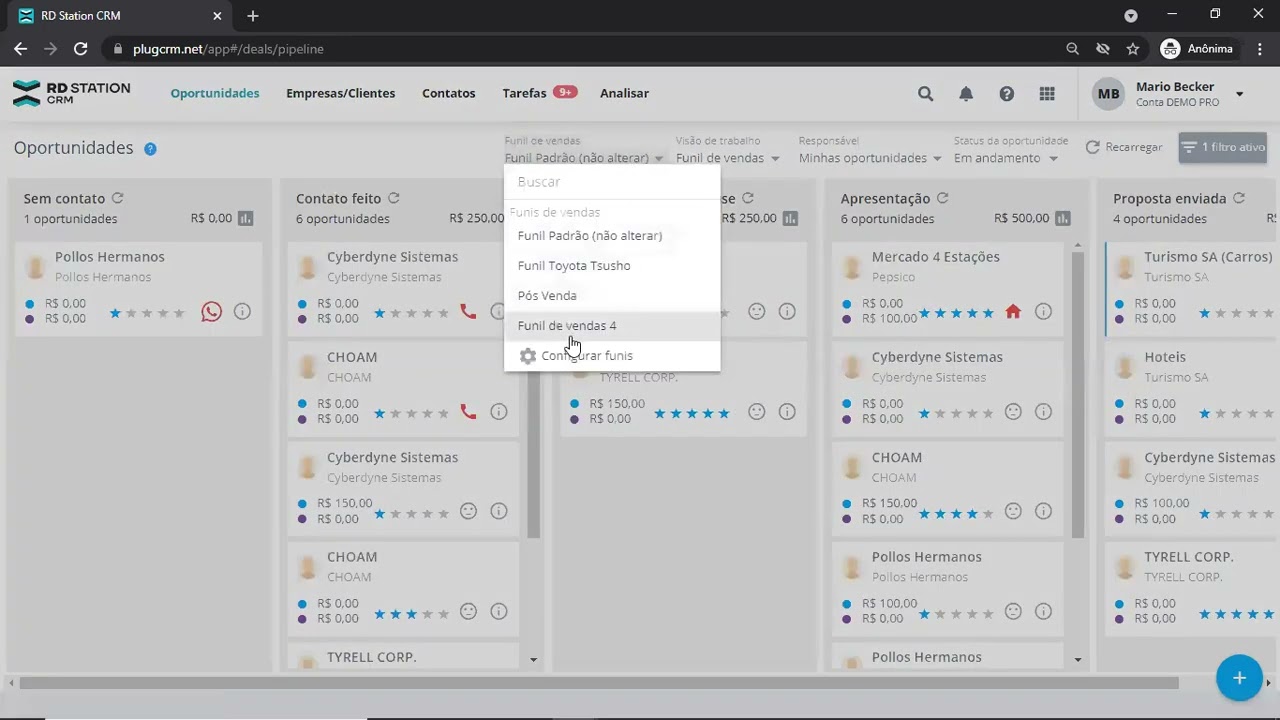
Task: Click the reload page browser button
Action: coord(81,48)
